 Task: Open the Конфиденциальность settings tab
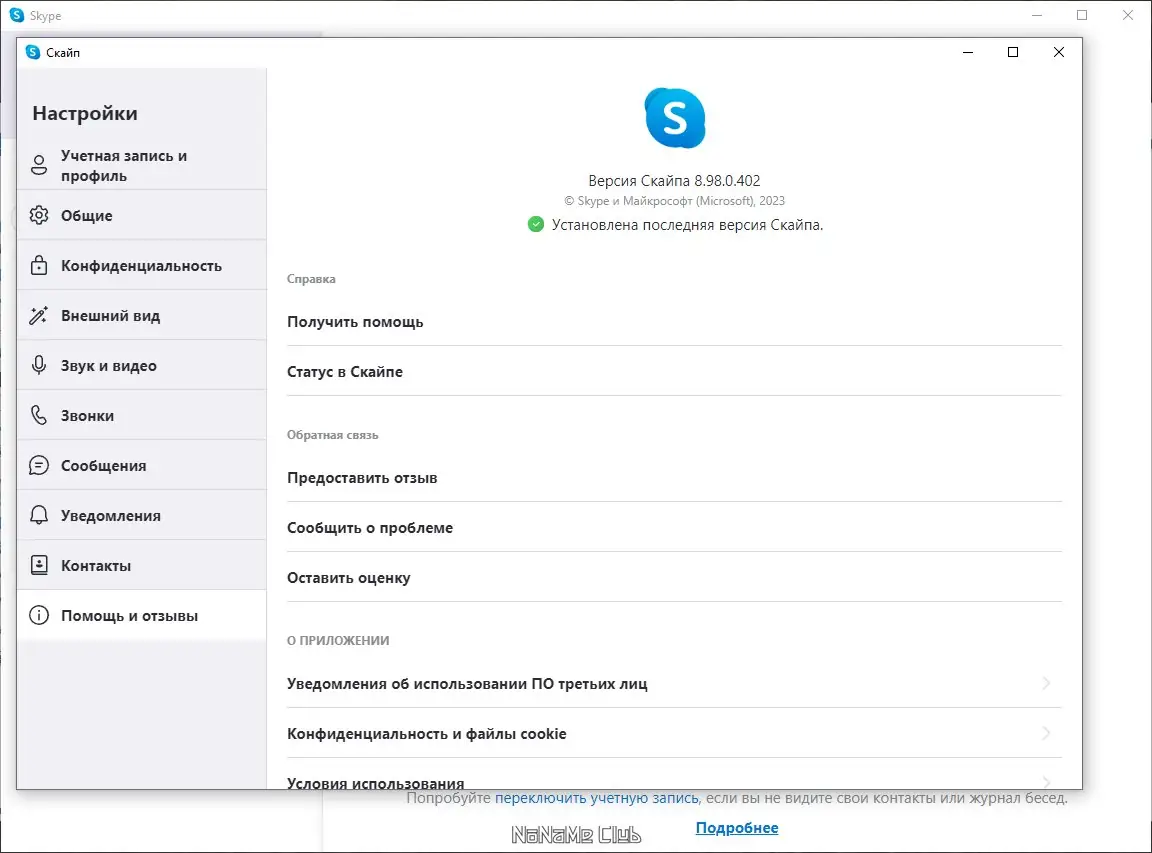[142, 265]
